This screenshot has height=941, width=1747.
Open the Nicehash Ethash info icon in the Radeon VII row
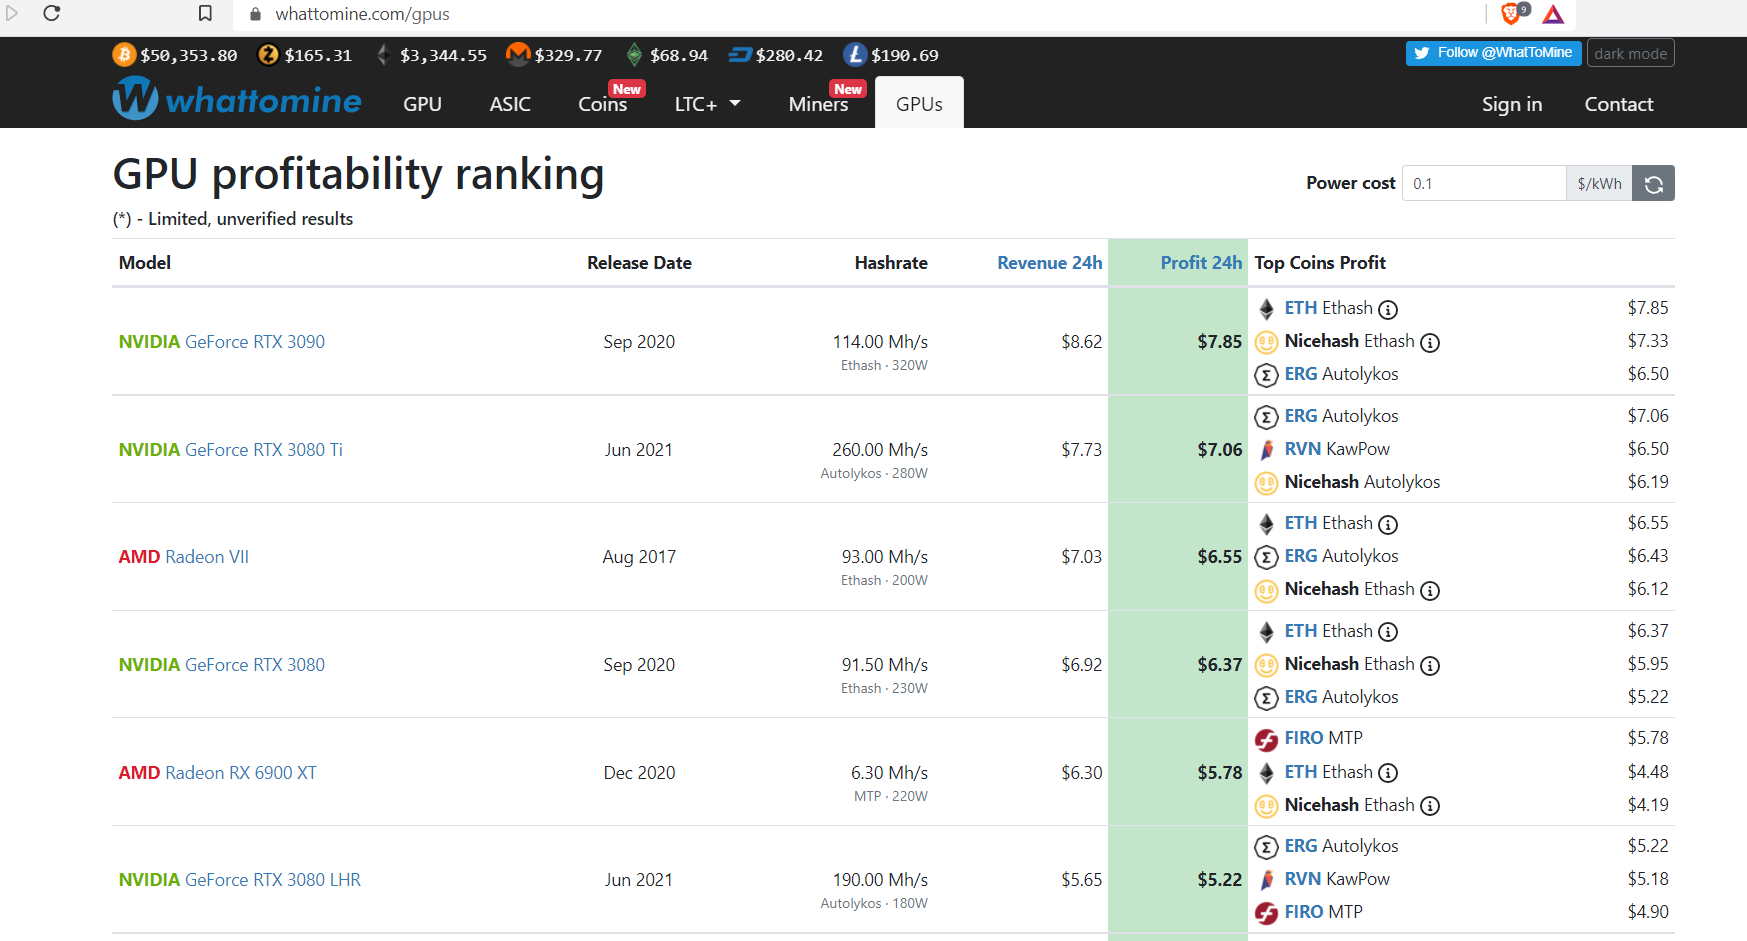click(1430, 591)
